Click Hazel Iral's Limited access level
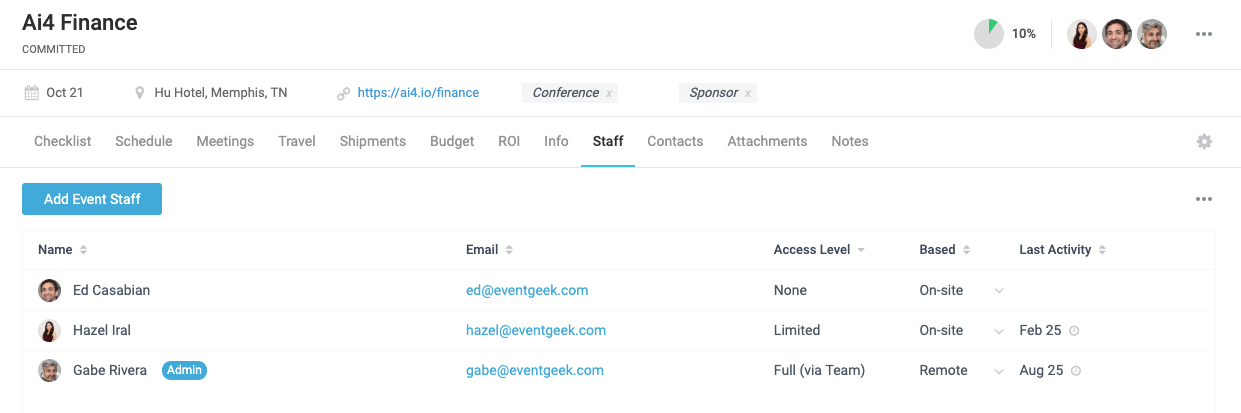The width and height of the screenshot is (1241, 413). 797,331
